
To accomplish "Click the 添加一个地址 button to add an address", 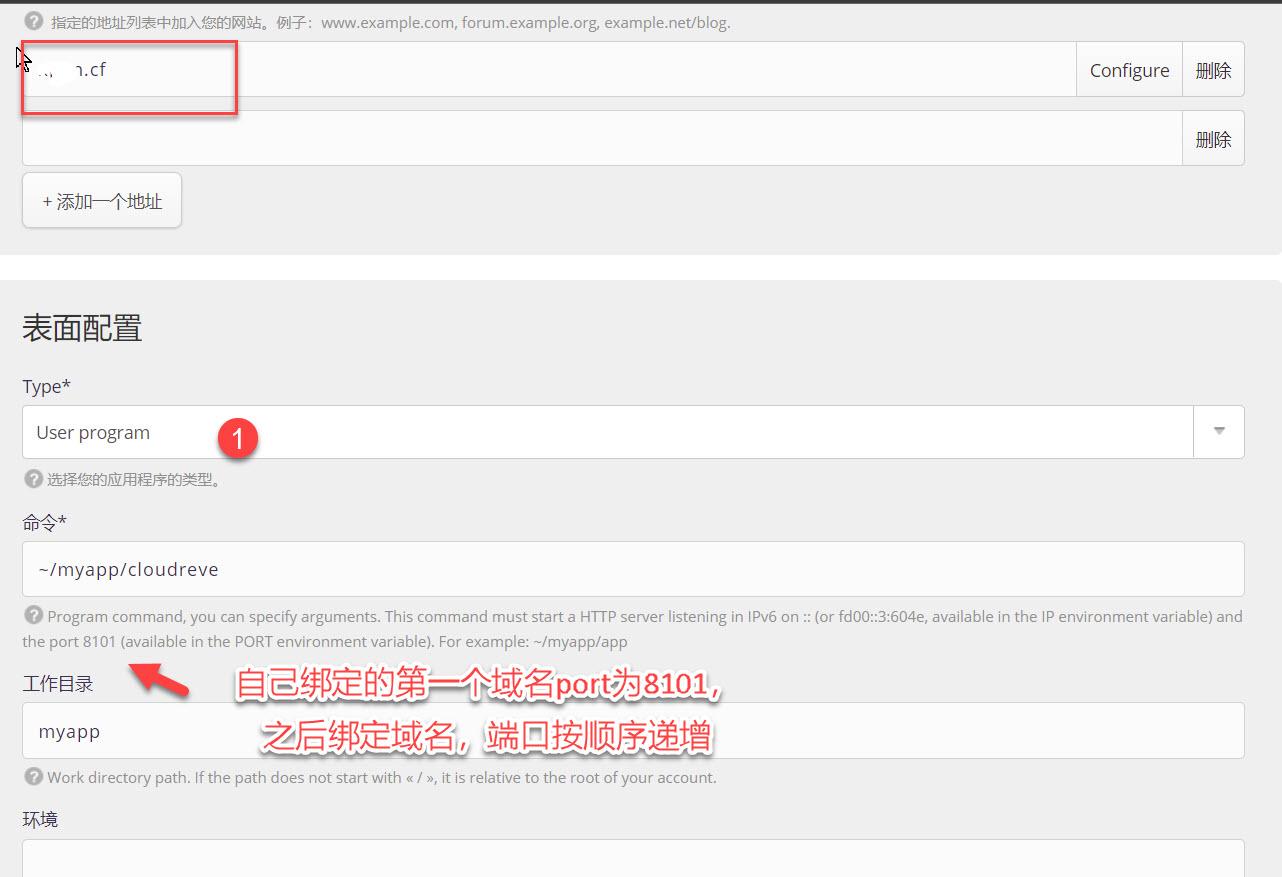I will tap(101, 199).
